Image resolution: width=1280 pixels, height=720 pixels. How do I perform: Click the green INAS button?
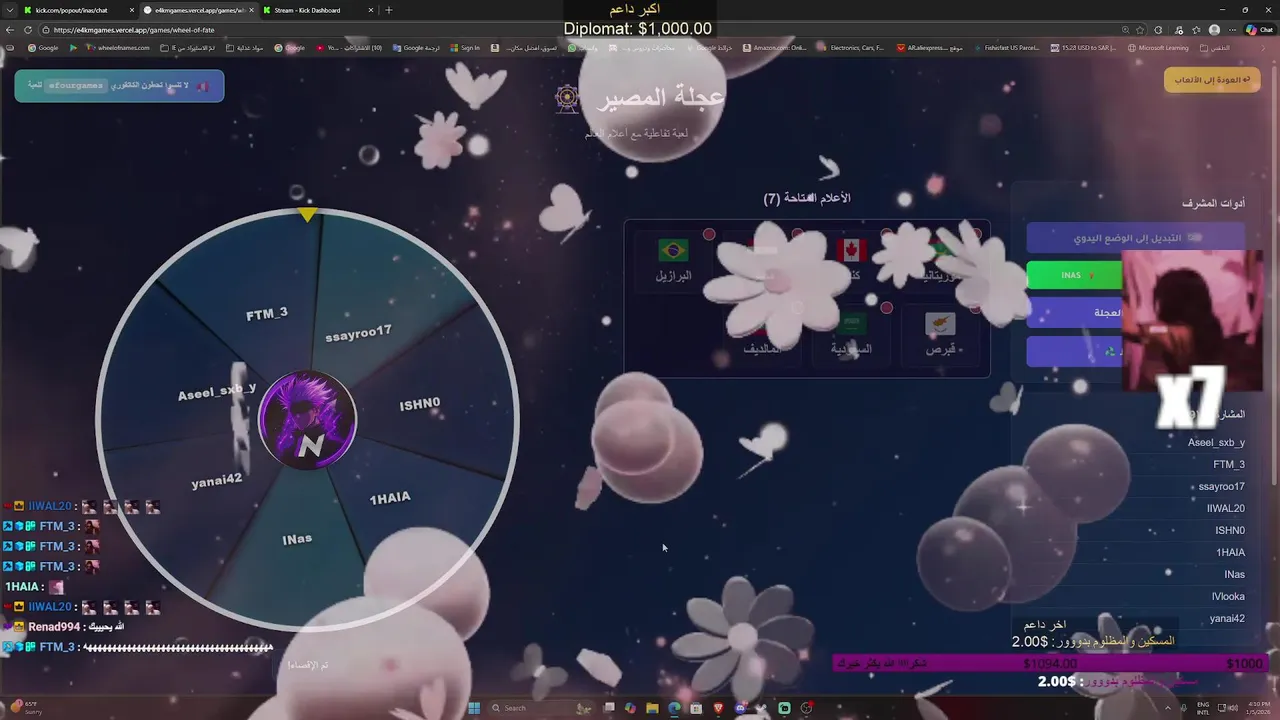1075,275
